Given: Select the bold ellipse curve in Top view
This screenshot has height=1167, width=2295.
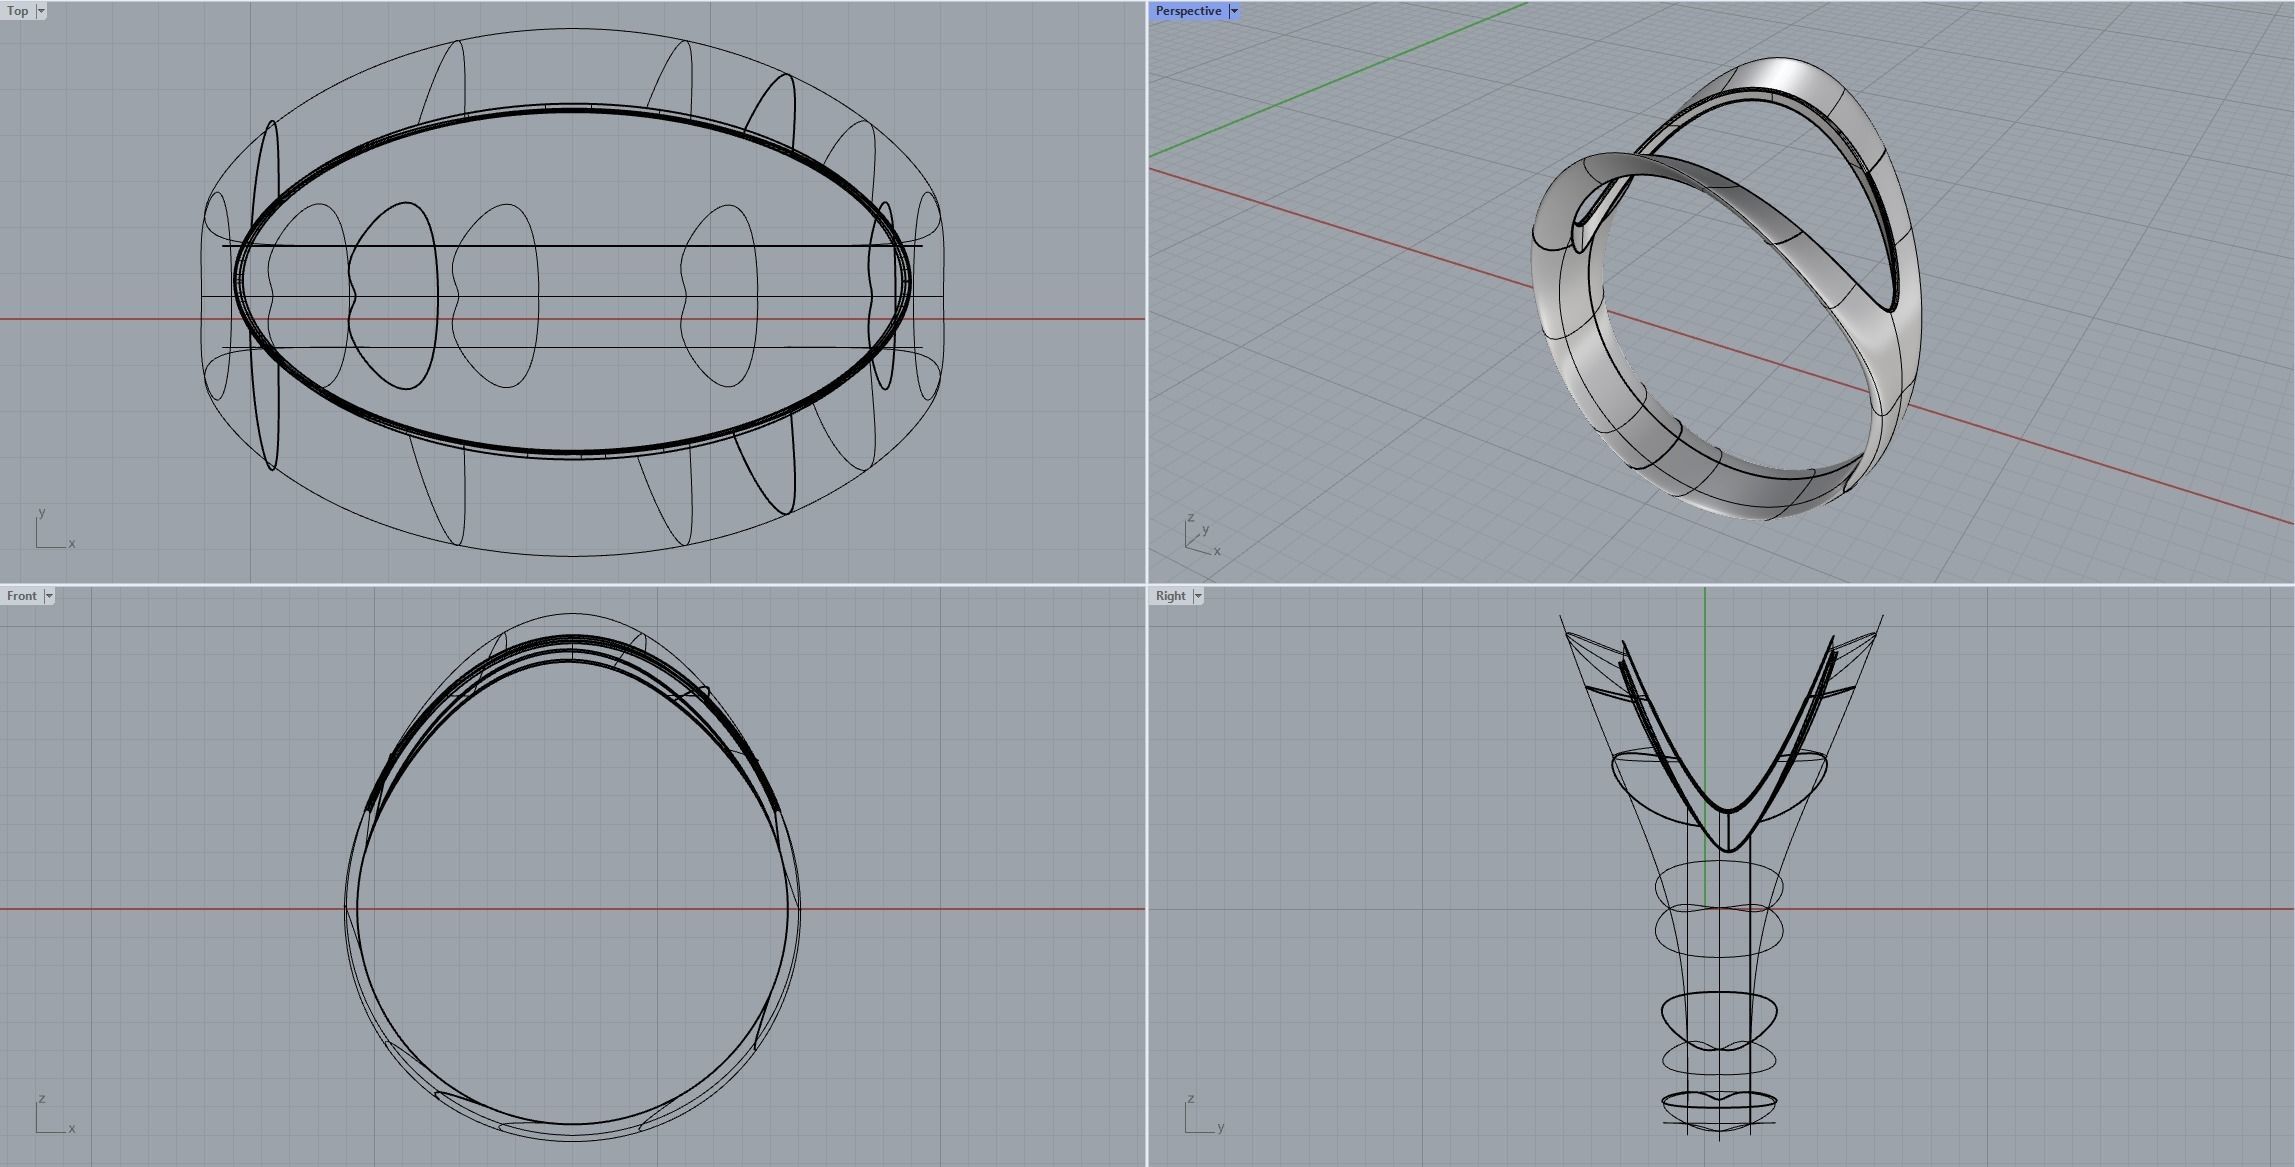Looking at the screenshot, I should pos(573,107).
